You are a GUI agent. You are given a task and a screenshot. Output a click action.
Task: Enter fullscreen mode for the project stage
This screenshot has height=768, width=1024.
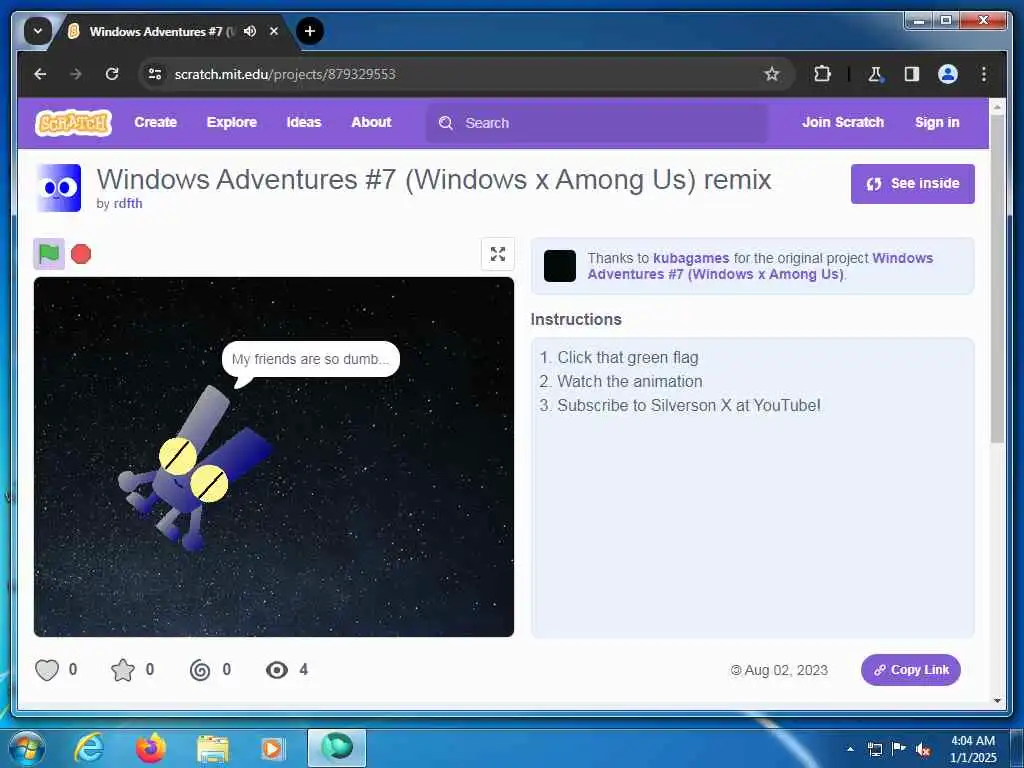click(x=498, y=254)
